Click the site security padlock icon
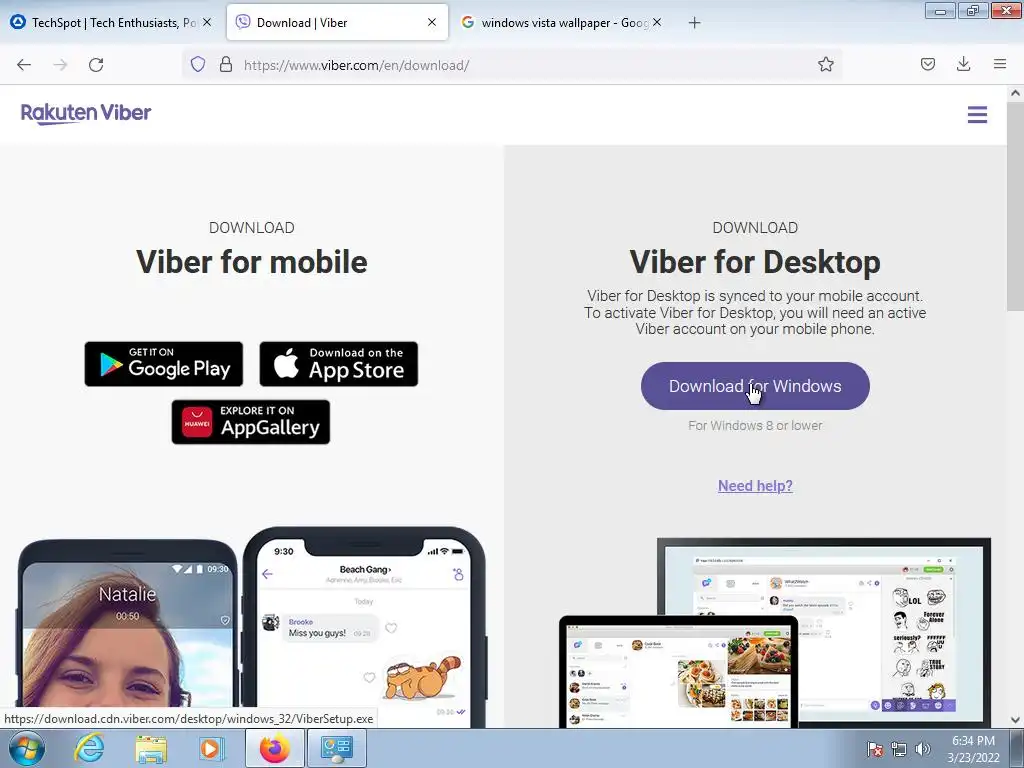Image resolution: width=1024 pixels, height=768 pixels. coord(226,64)
